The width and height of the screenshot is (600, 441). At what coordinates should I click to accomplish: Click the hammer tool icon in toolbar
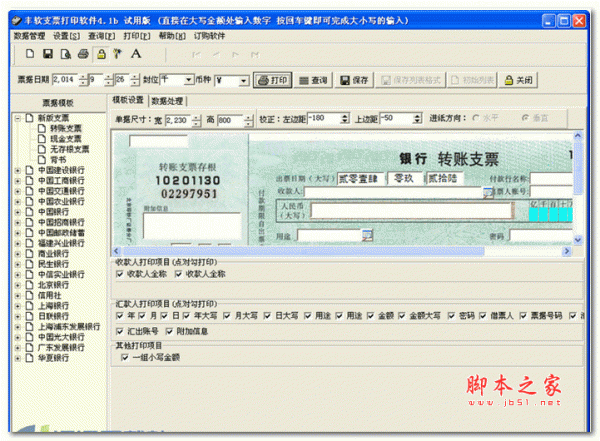point(117,54)
